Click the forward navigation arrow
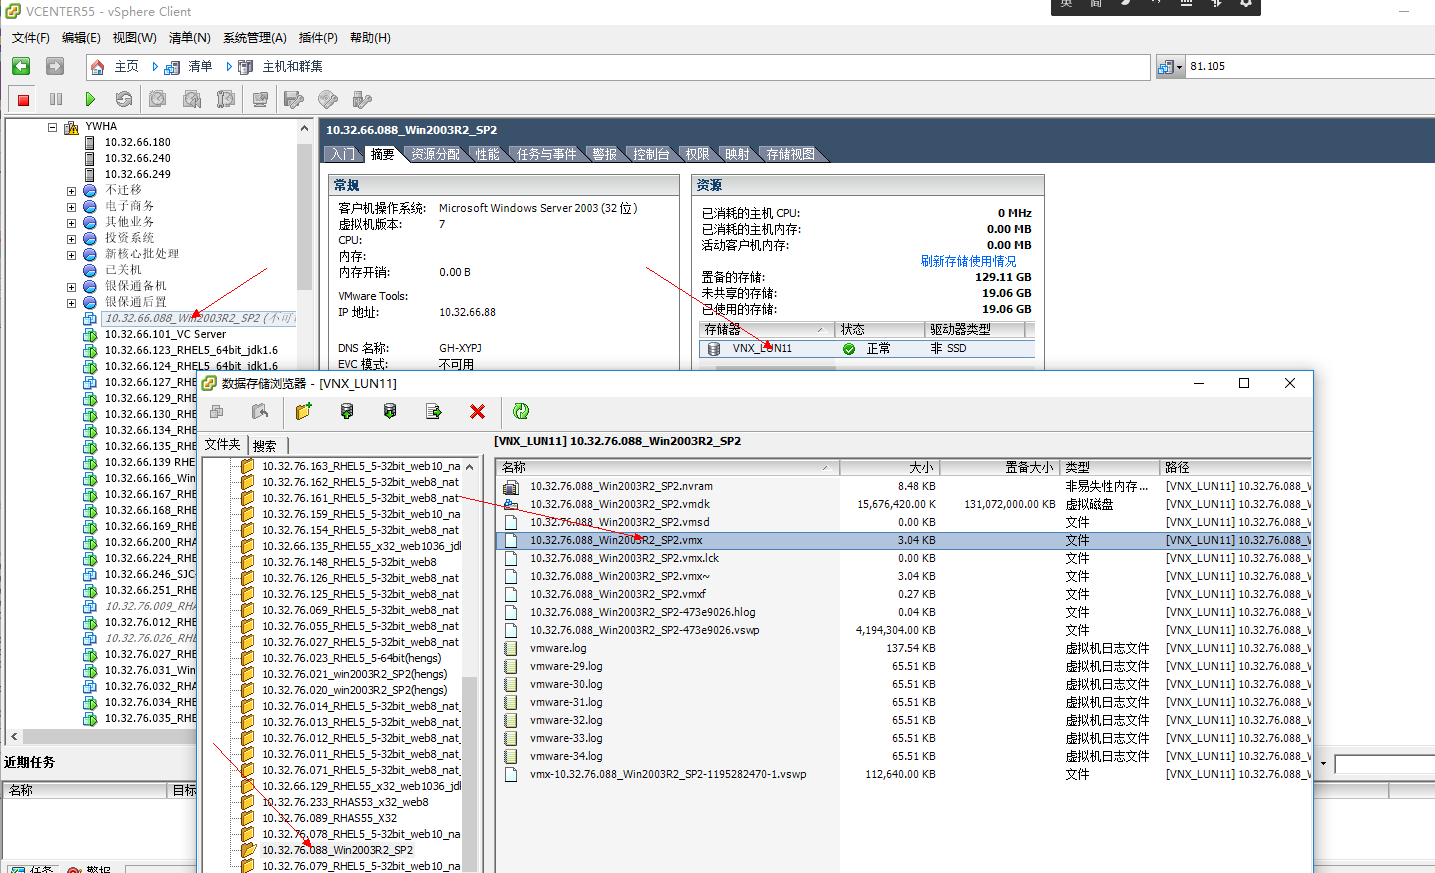Image resolution: width=1435 pixels, height=873 pixels. [55, 66]
